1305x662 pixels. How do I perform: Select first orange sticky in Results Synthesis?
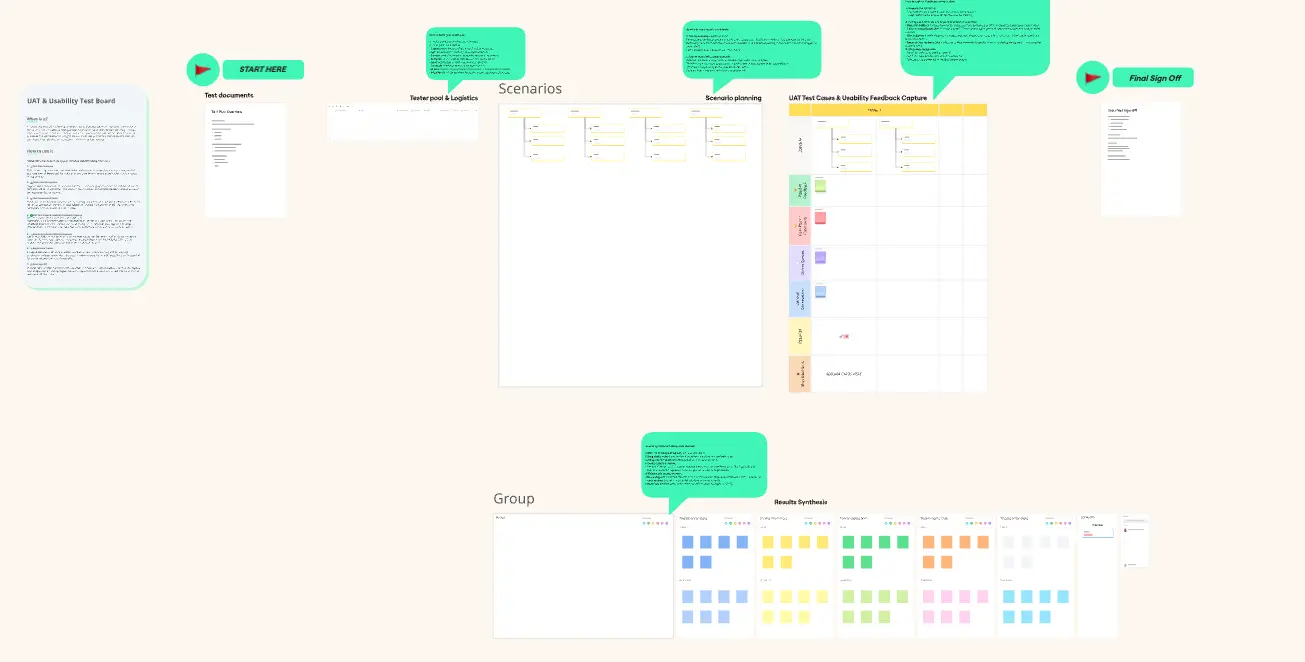(x=927, y=542)
